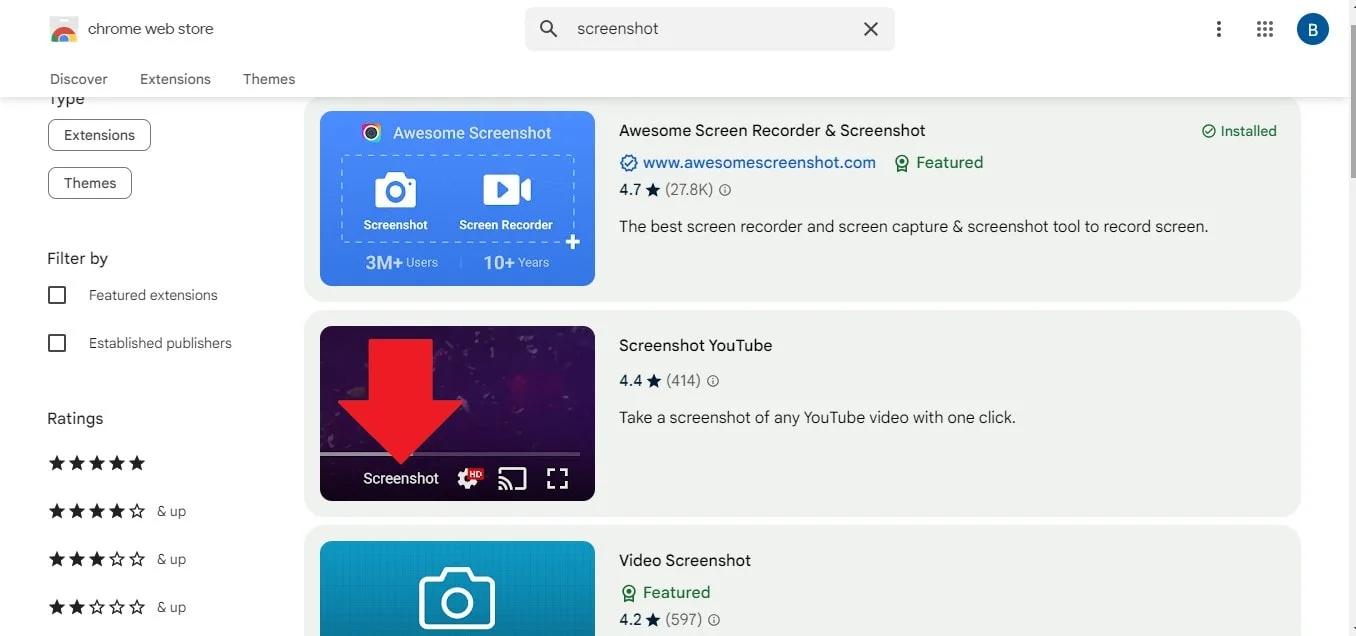Click the Featured badge on Awesome Screen Recorder
The height and width of the screenshot is (636, 1356).
point(938,163)
